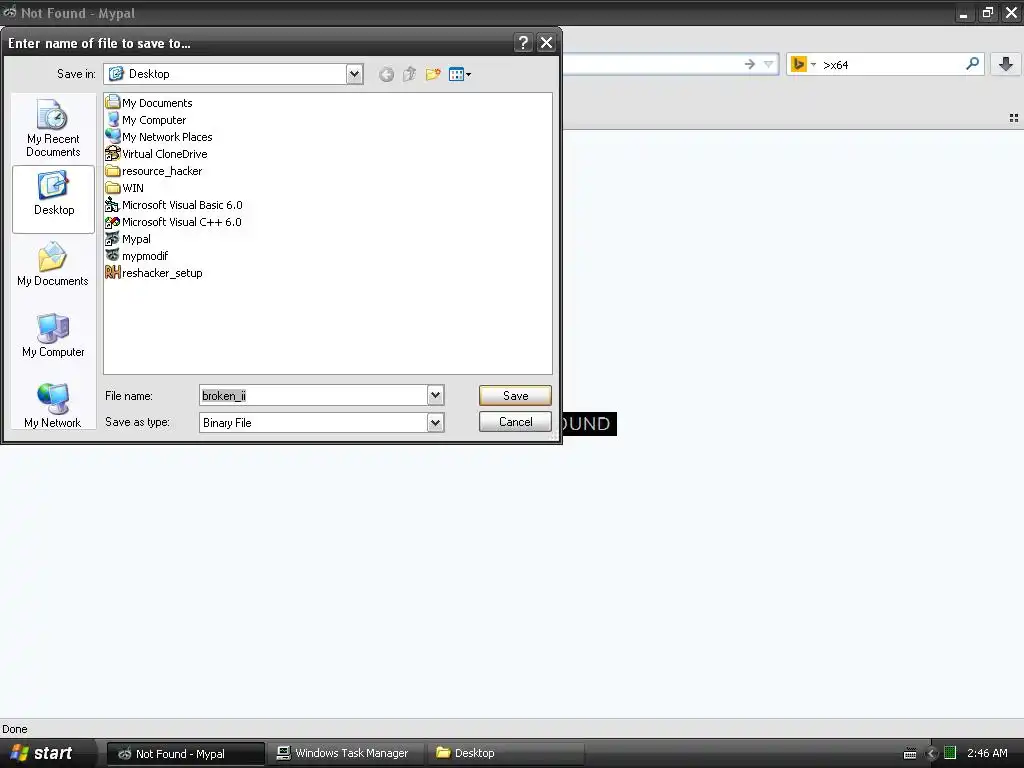The image size is (1024, 768).
Task: Switch to Windows Task Manager taskbar button
Action: click(347, 753)
